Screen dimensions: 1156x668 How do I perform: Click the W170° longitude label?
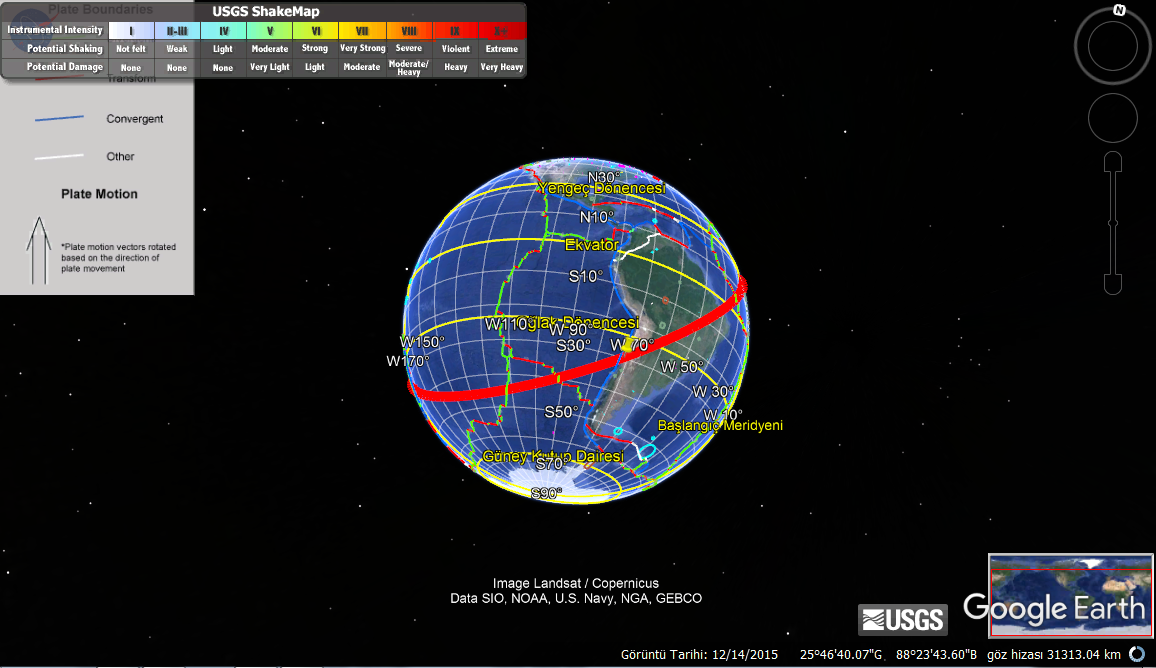[408, 361]
